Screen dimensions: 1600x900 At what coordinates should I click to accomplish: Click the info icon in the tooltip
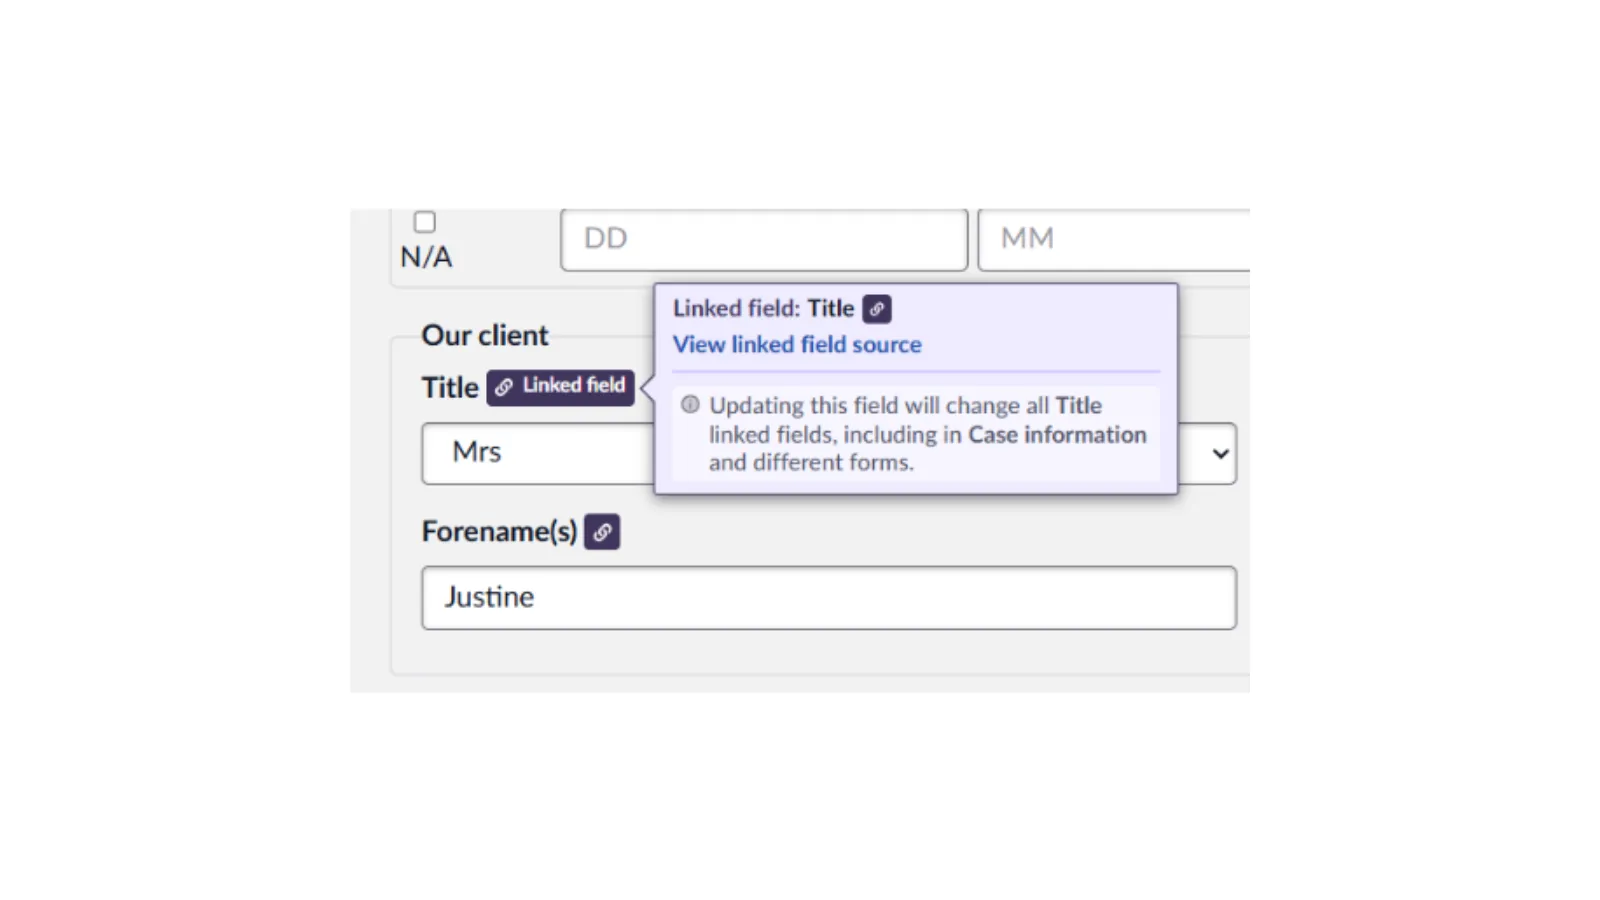pos(690,405)
